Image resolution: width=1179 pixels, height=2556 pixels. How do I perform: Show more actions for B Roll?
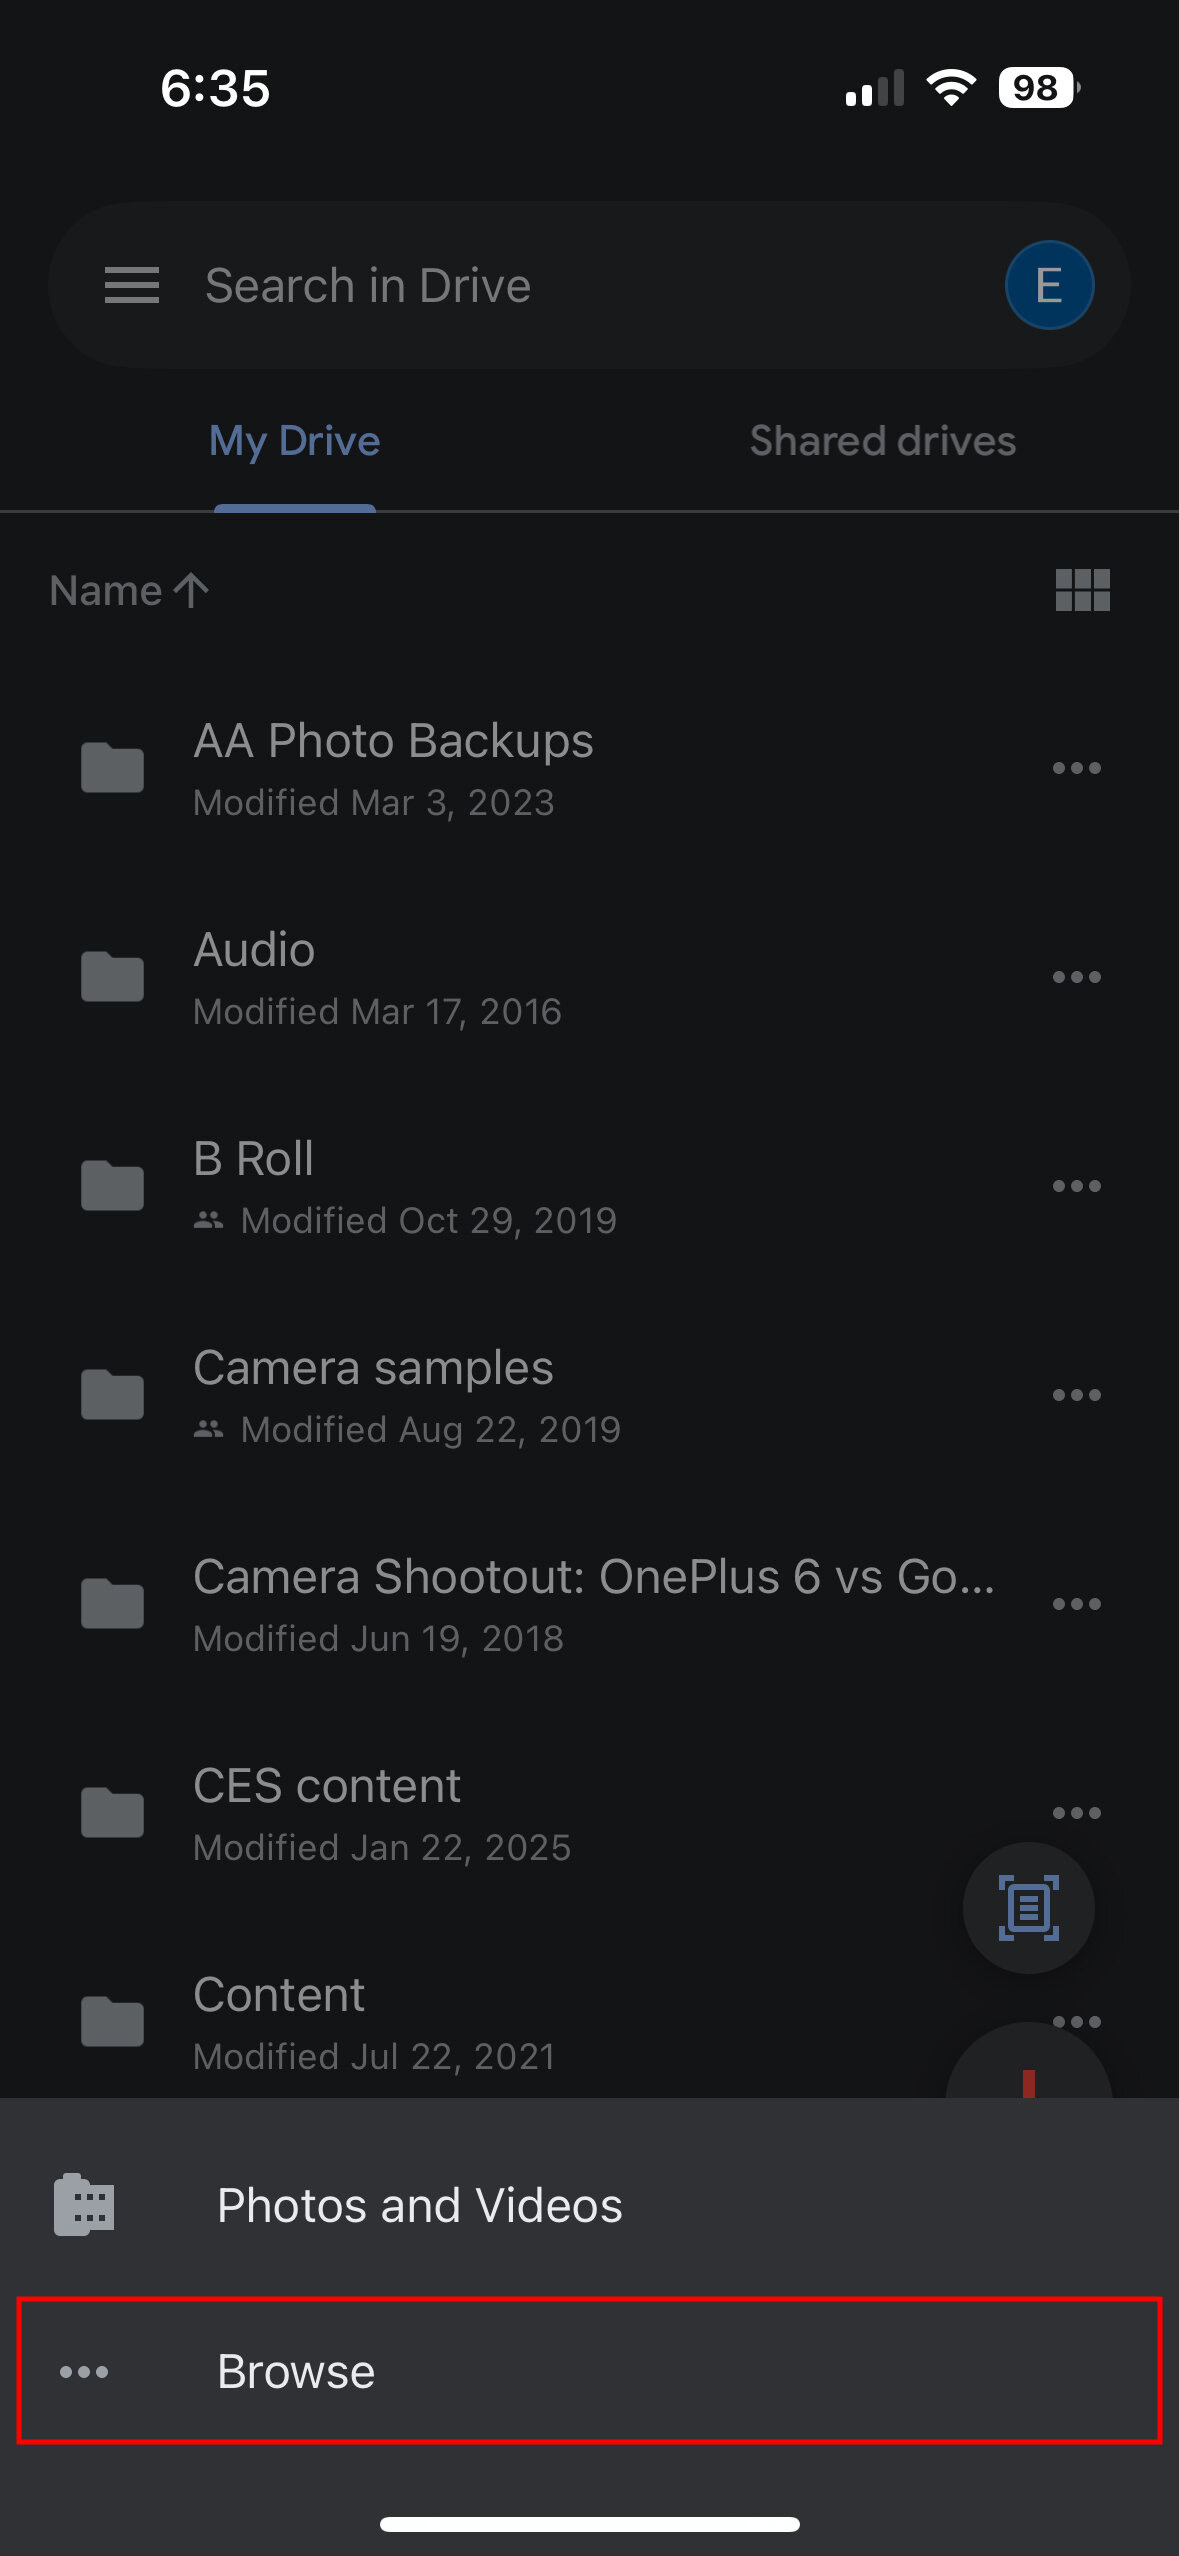click(1076, 1186)
